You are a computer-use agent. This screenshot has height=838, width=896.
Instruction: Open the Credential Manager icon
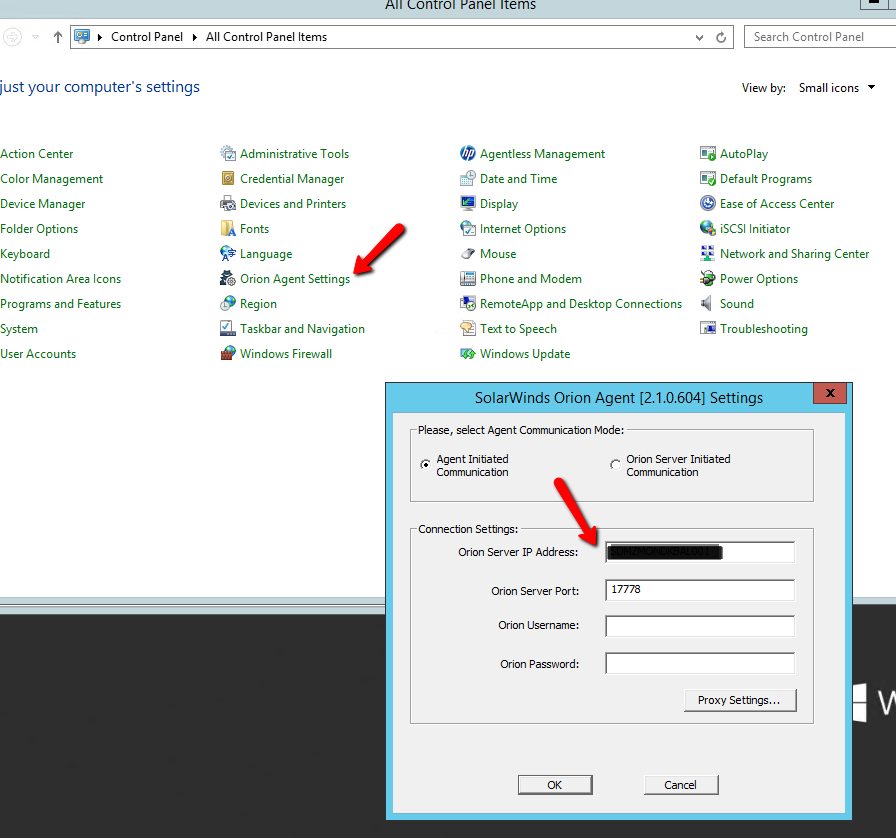click(x=228, y=179)
